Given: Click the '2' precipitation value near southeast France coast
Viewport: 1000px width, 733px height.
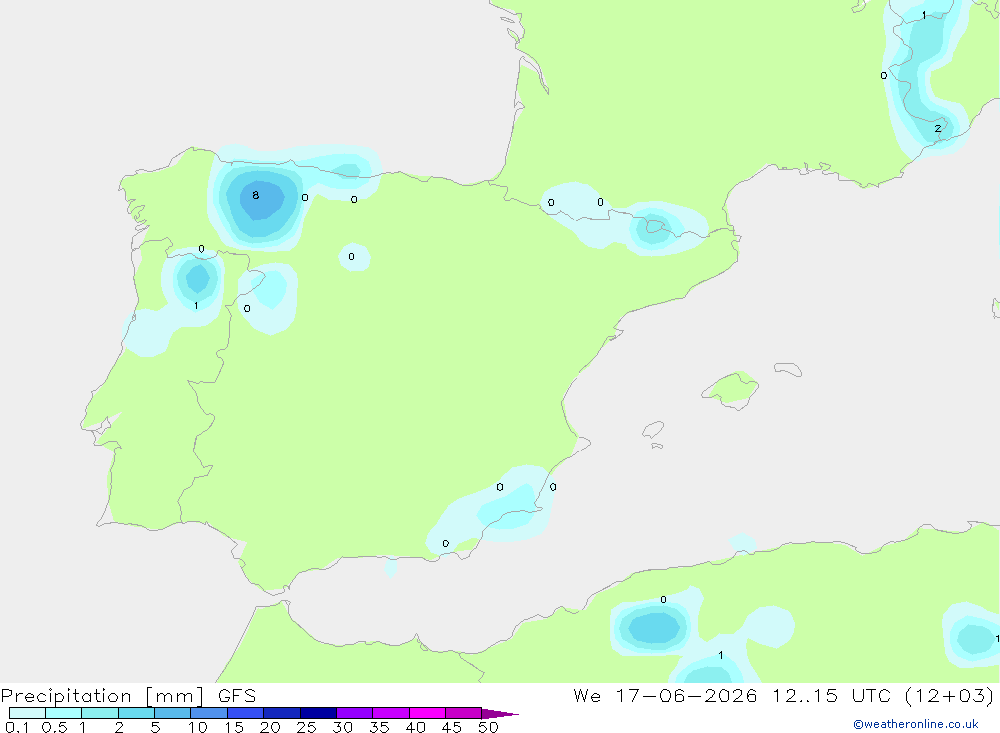Looking at the screenshot, I should click(x=938, y=128).
